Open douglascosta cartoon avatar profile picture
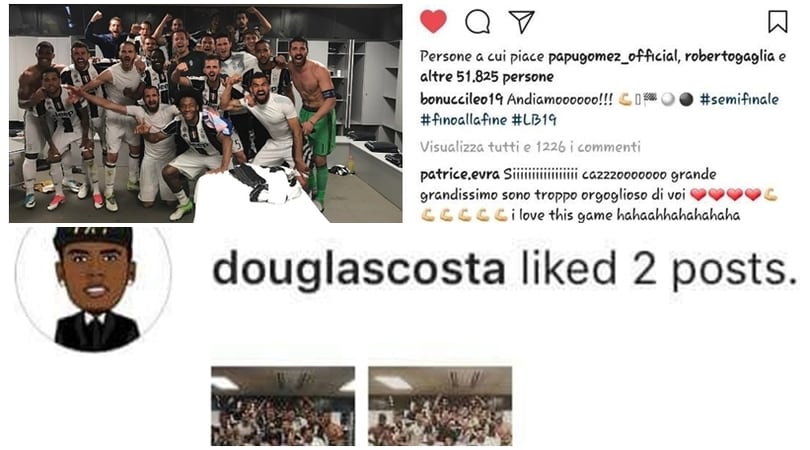The height and width of the screenshot is (450, 810). coord(94,289)
